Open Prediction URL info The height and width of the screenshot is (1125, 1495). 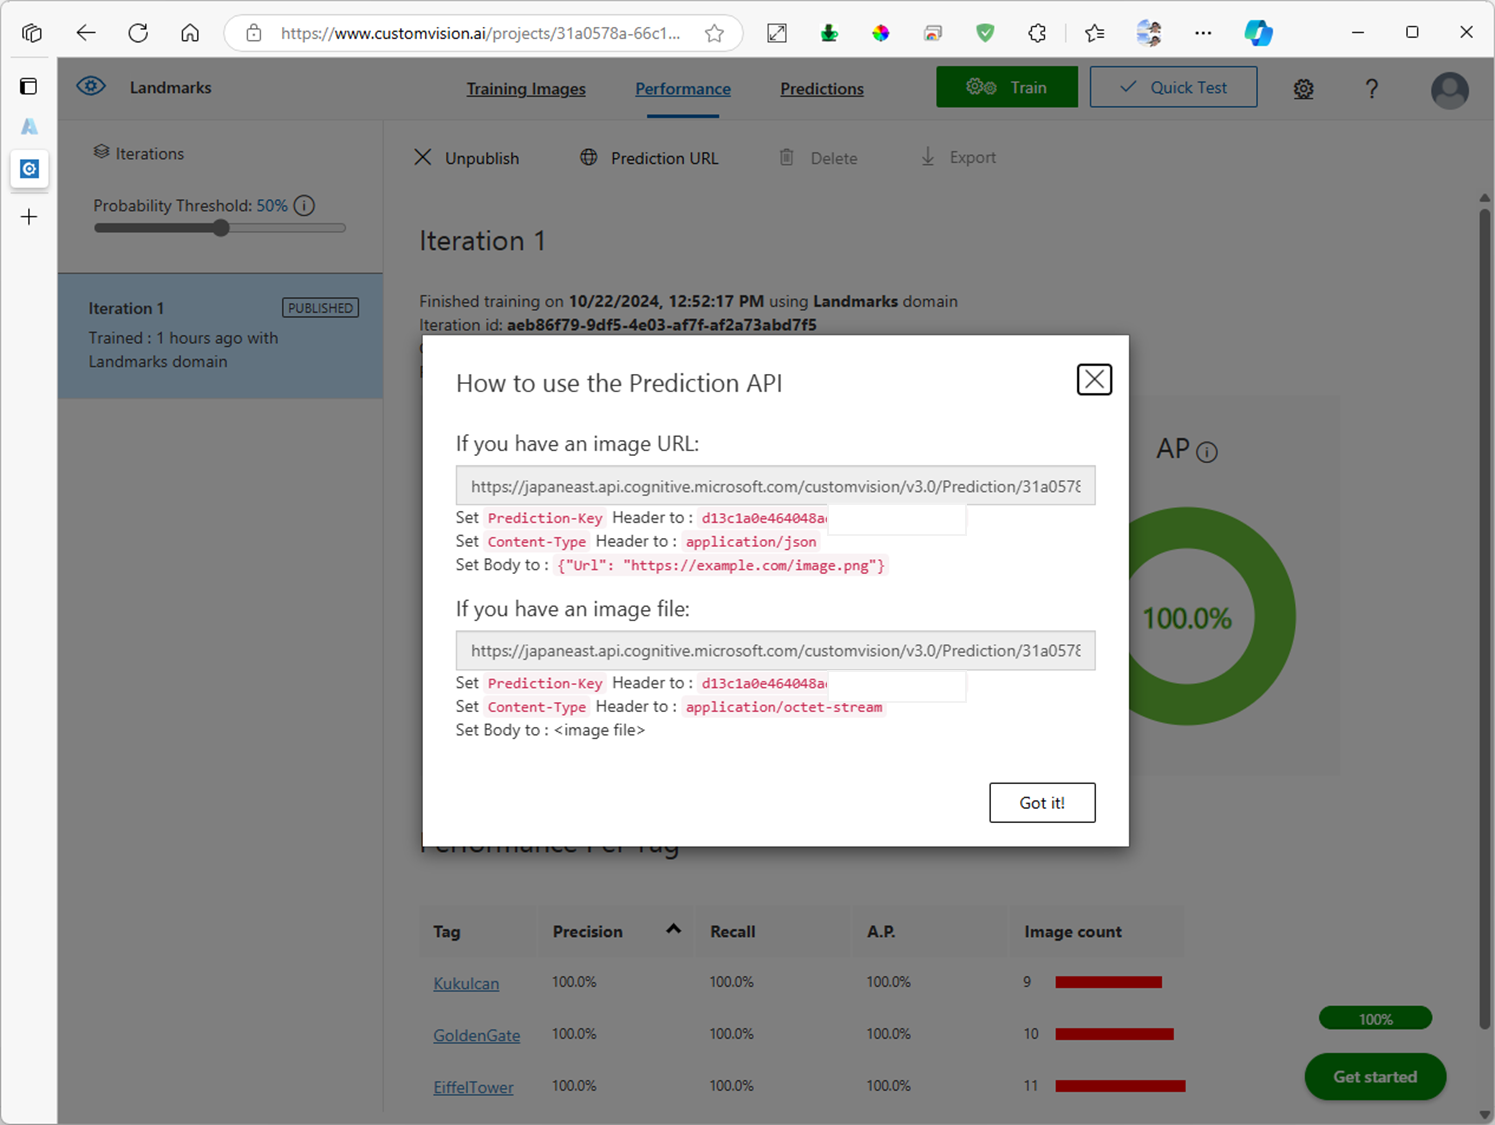pos(649,158)
